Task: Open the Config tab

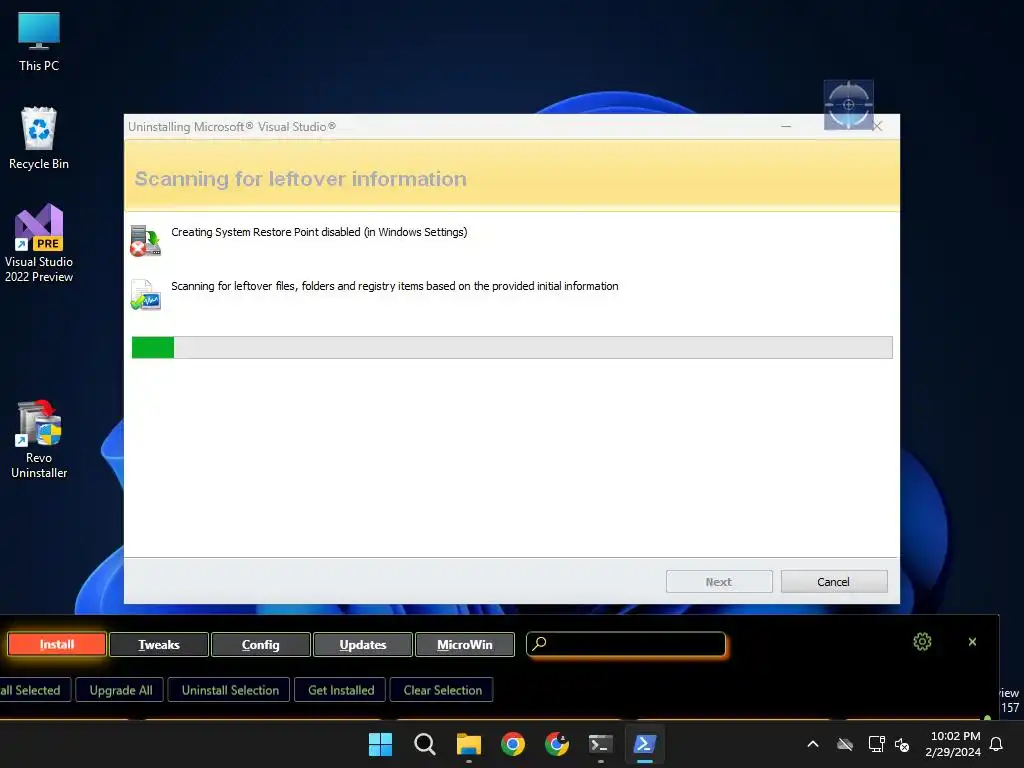Action: click(261, 645)
